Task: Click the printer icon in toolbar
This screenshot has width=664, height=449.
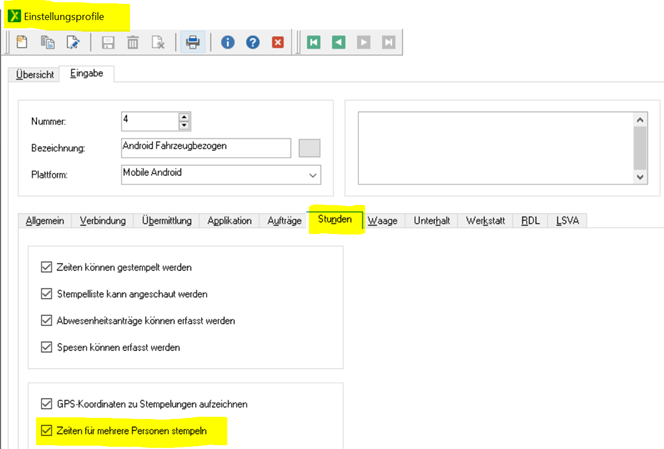Action: pyautogui.click(x=193, y=42)
